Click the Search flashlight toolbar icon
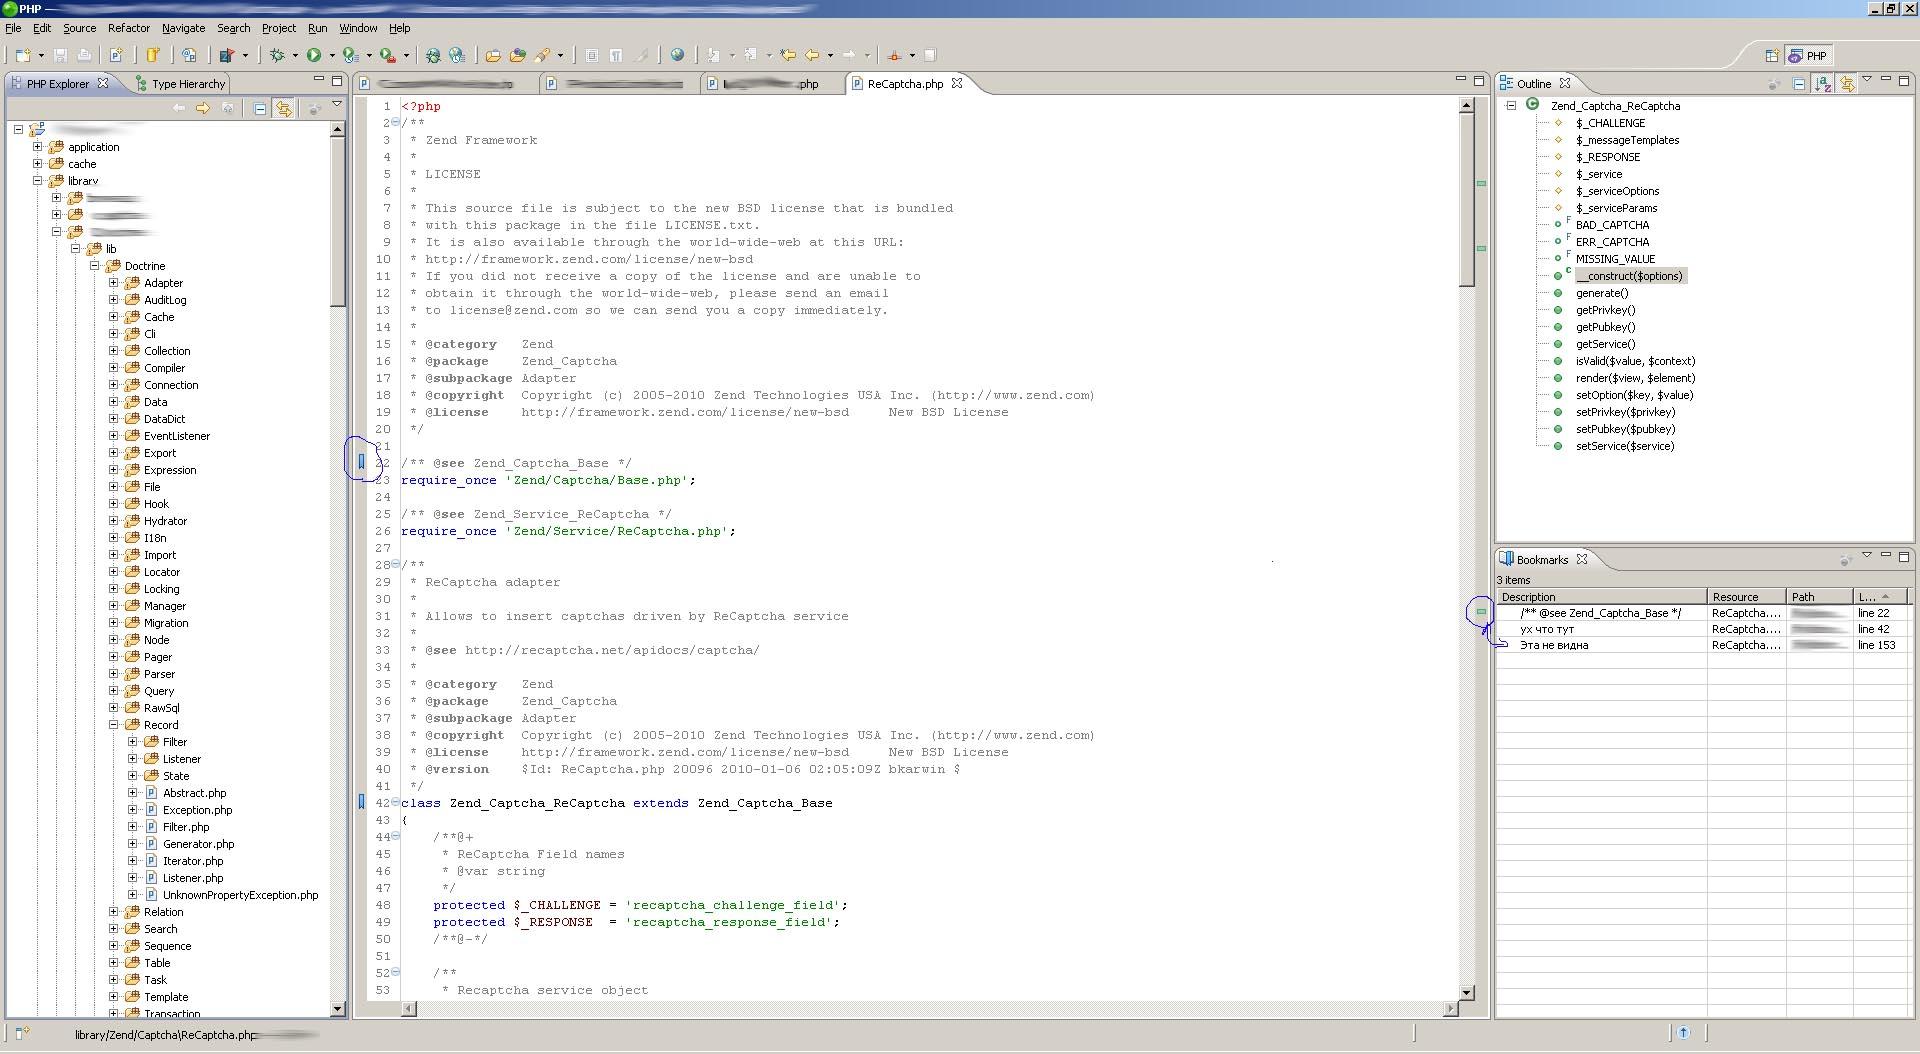 [542, 56]
